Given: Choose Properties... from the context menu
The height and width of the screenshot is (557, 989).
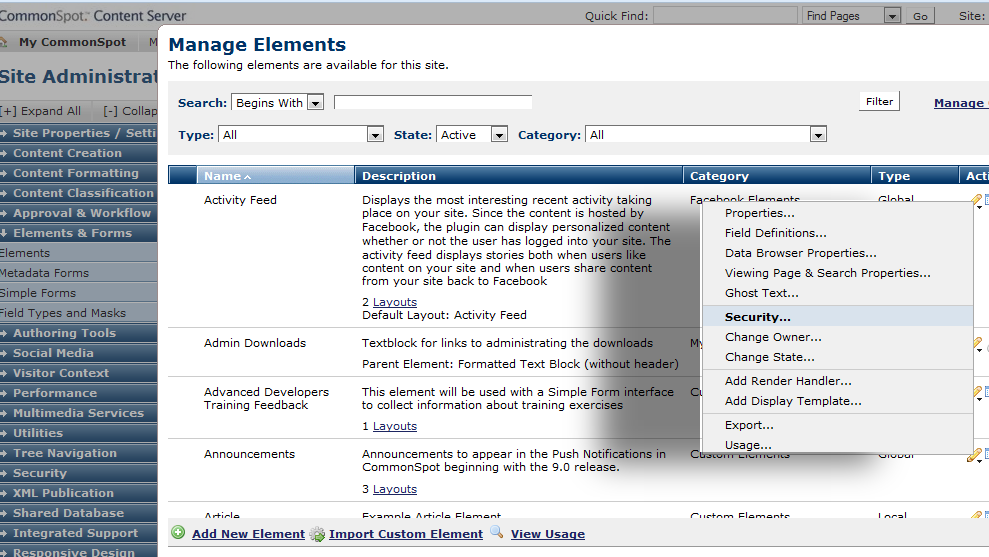Looking at the screenshot, I should point(837,213).
